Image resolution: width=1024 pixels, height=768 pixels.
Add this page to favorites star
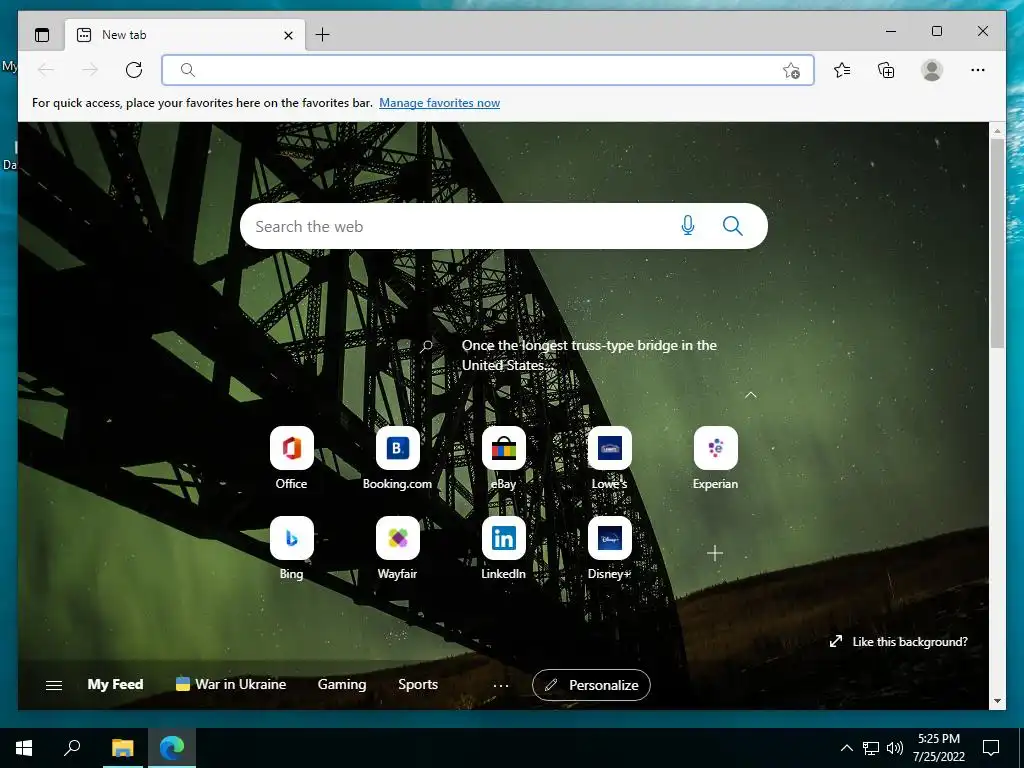click(x=791, y=71)
